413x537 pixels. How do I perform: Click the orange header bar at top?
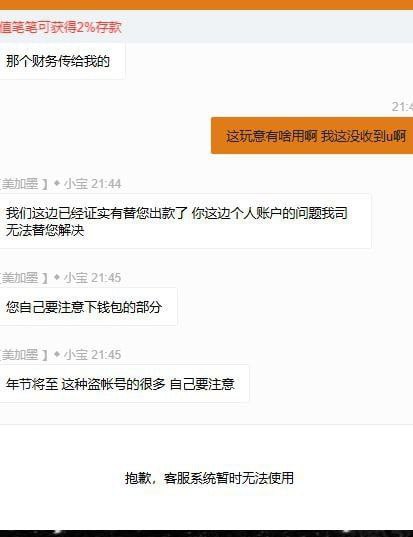[206, 5]
